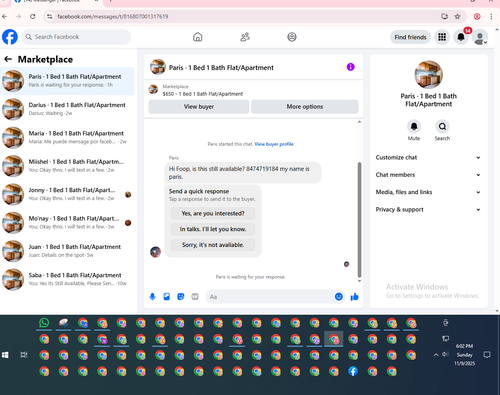Go forward in browser history
Viewport: 500px width, 395px height.
tap(18, 16)
